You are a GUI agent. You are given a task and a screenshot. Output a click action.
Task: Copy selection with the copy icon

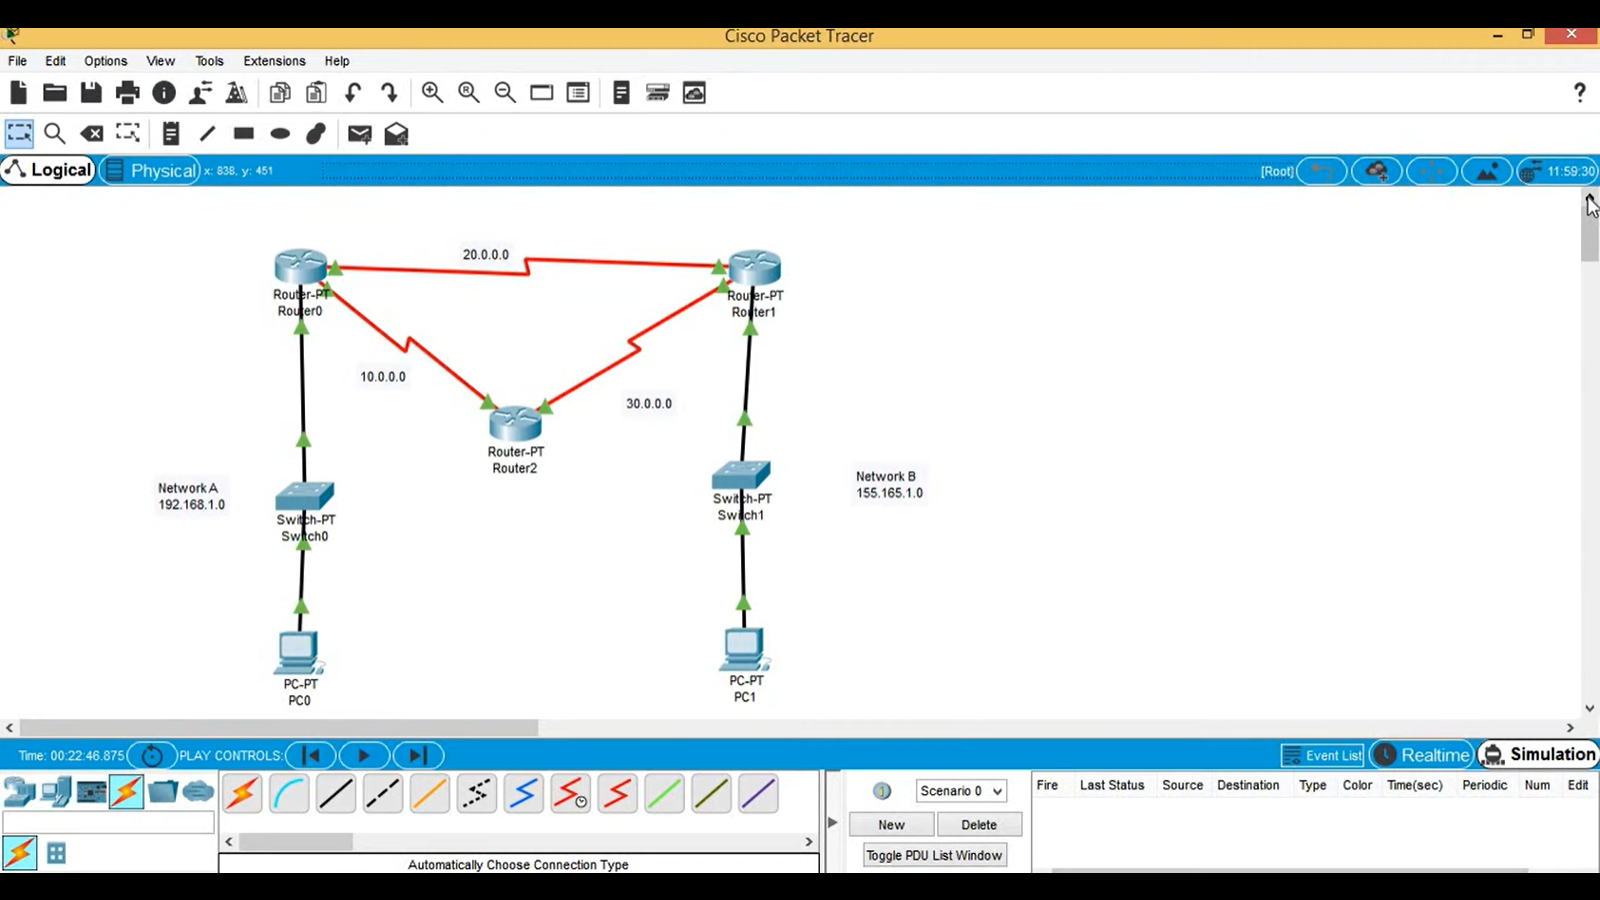[280, 93]
